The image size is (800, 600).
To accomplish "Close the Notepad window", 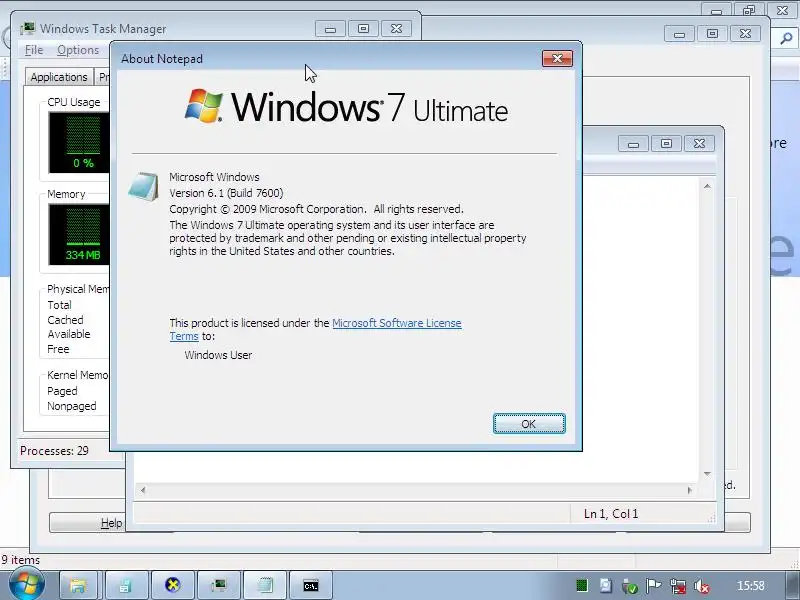I will coord(699,144).
